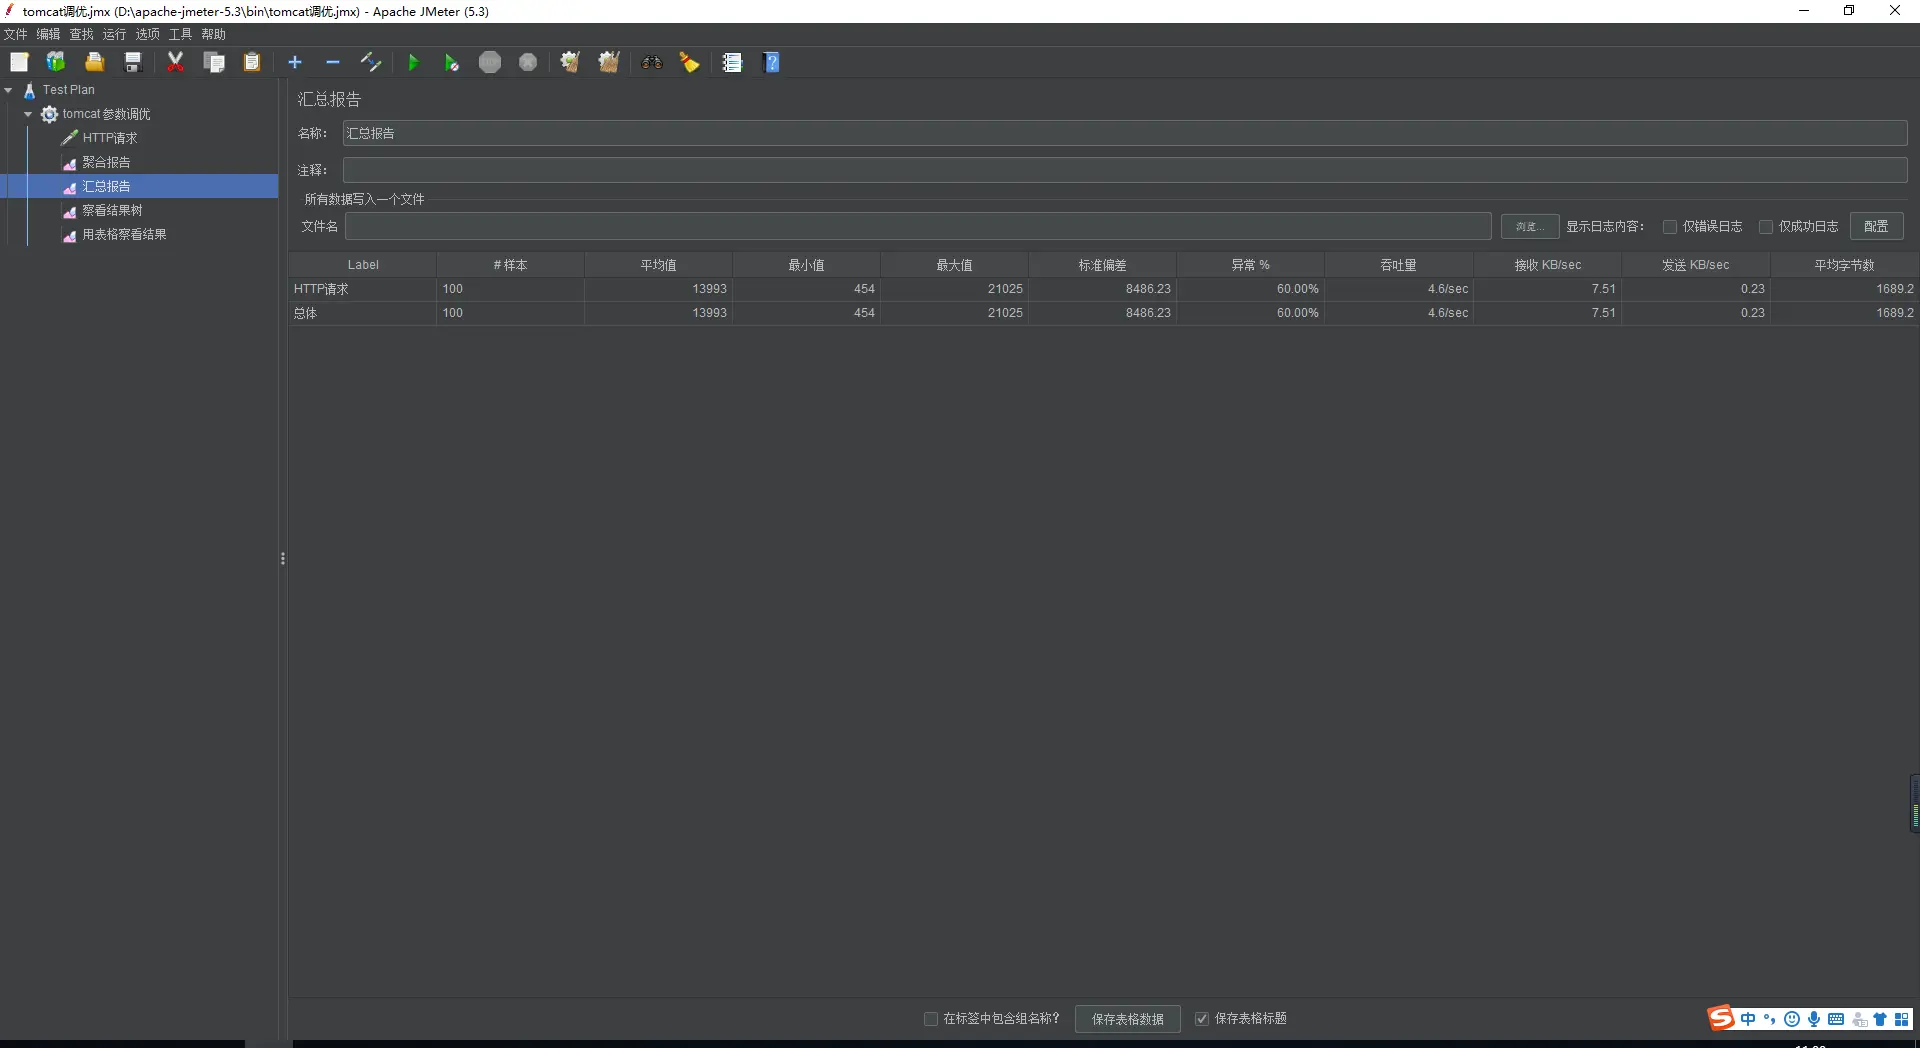Open the 查找 menu

(x=82, y=34)
